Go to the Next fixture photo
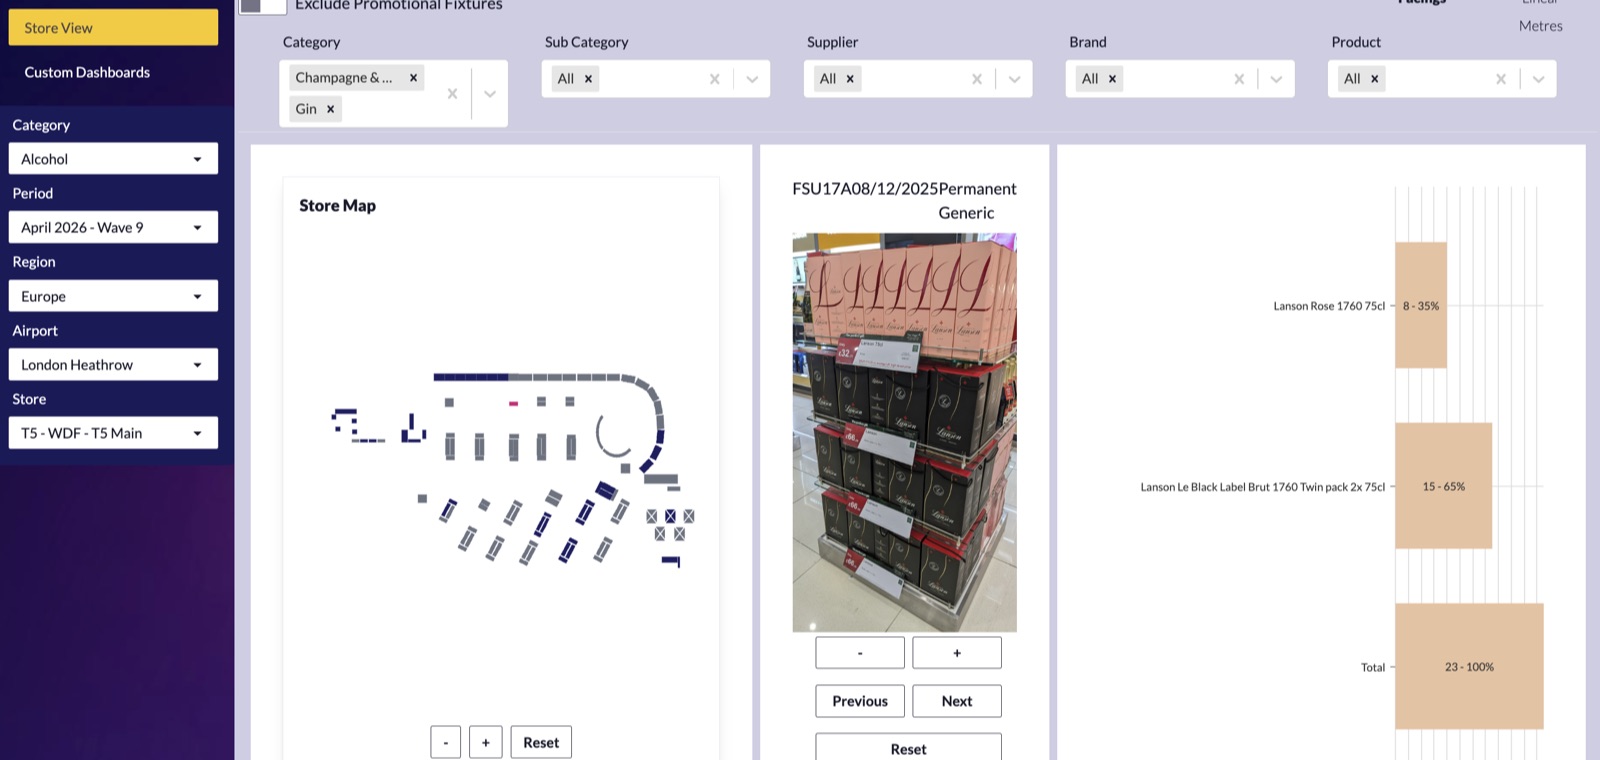1600x760 pixels. tap(957, 701)
